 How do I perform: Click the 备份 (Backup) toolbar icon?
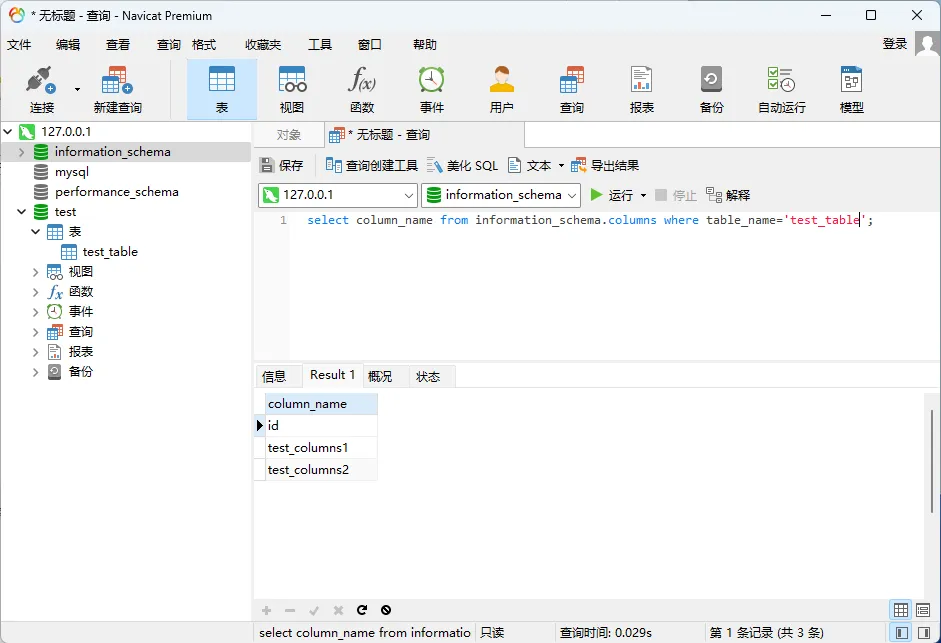pyautogui.click(x=711, y=89)
